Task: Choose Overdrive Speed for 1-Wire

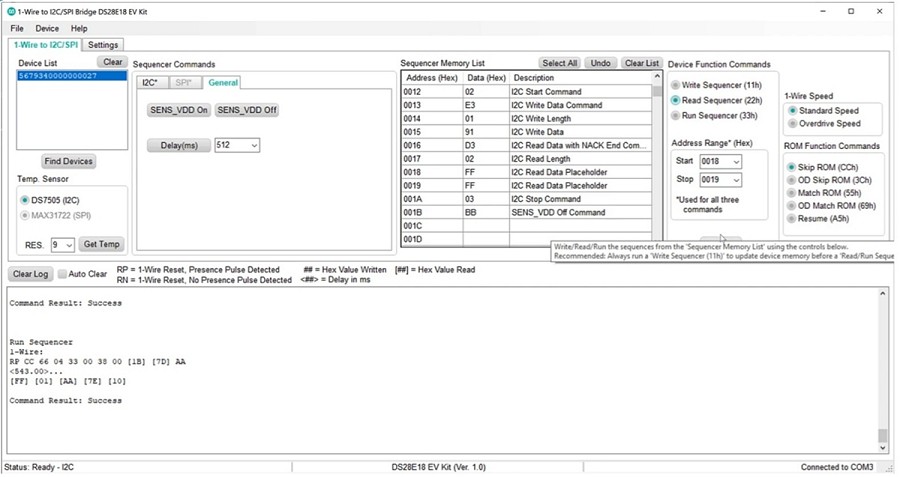Action: click(793, 124)
